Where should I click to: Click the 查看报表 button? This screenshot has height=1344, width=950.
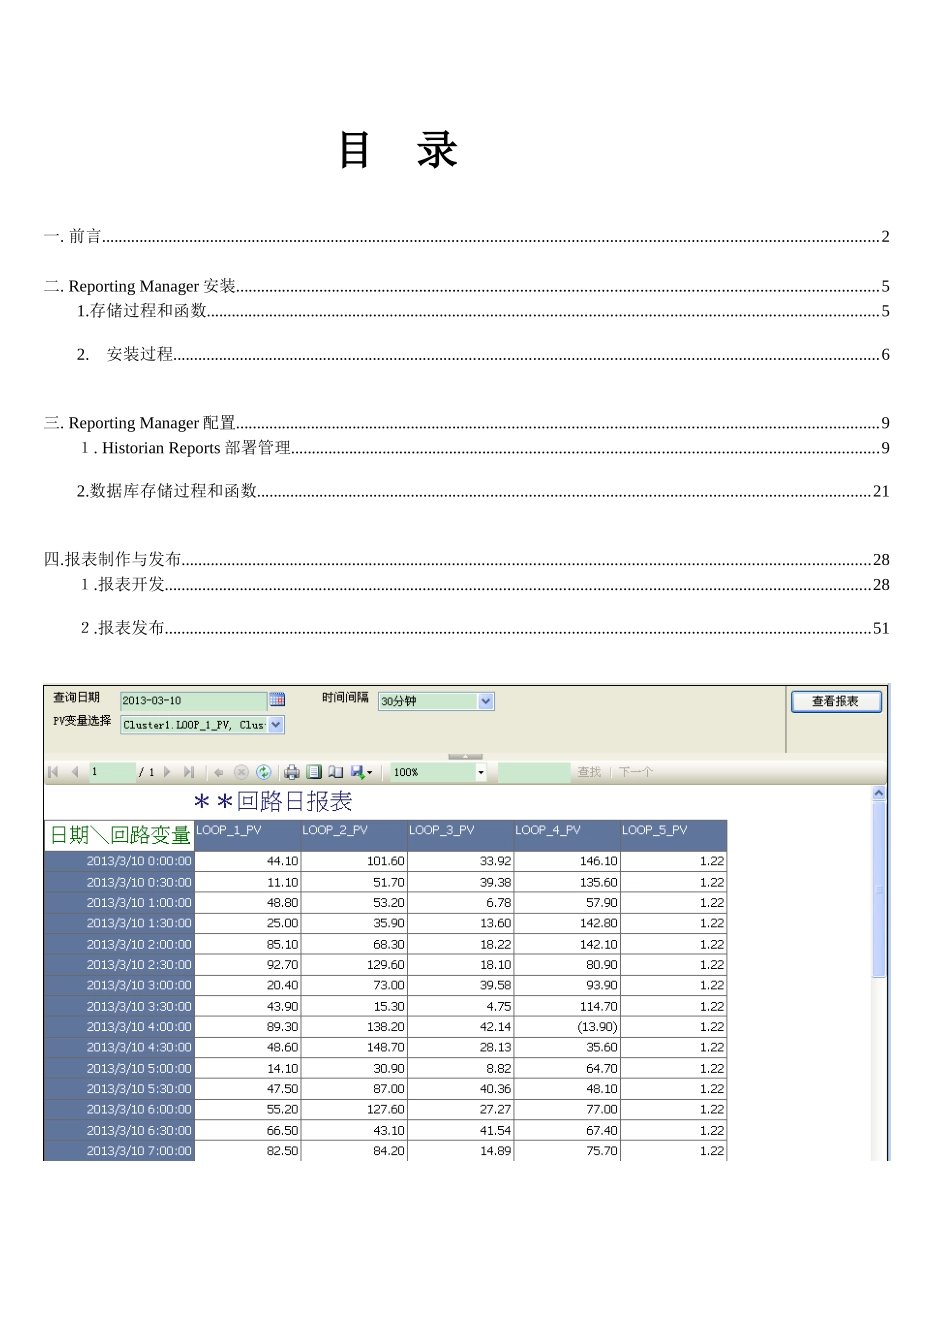pyautogui.click(x=836, y=701)
